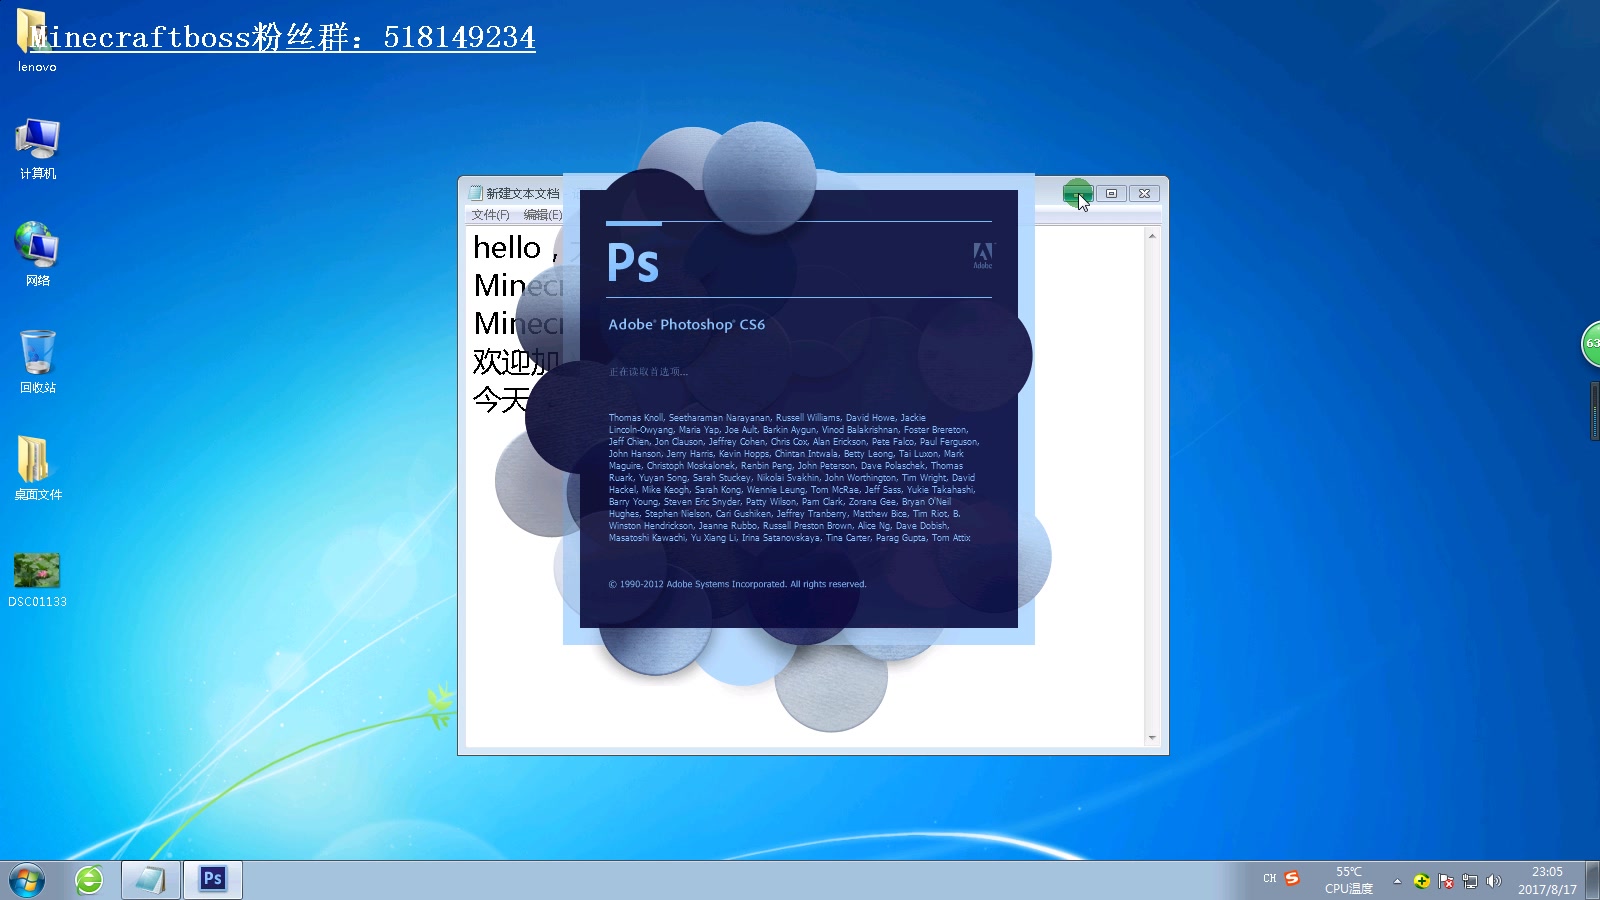Viewport: 1600px width, 900px height.
Task: Open Photoshop CS6 from the taskbar
Action: (211, 879)
